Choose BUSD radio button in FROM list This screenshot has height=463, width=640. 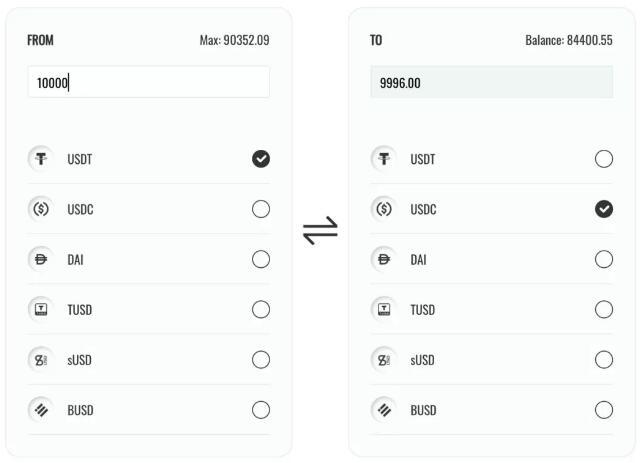261,409
